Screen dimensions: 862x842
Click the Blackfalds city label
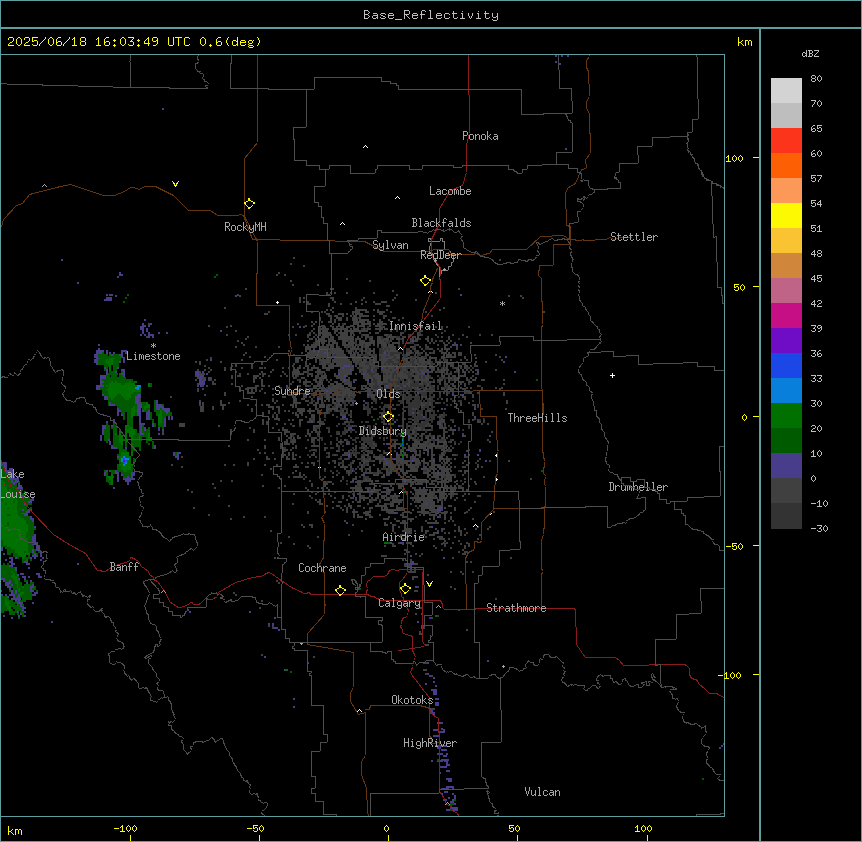441,223
